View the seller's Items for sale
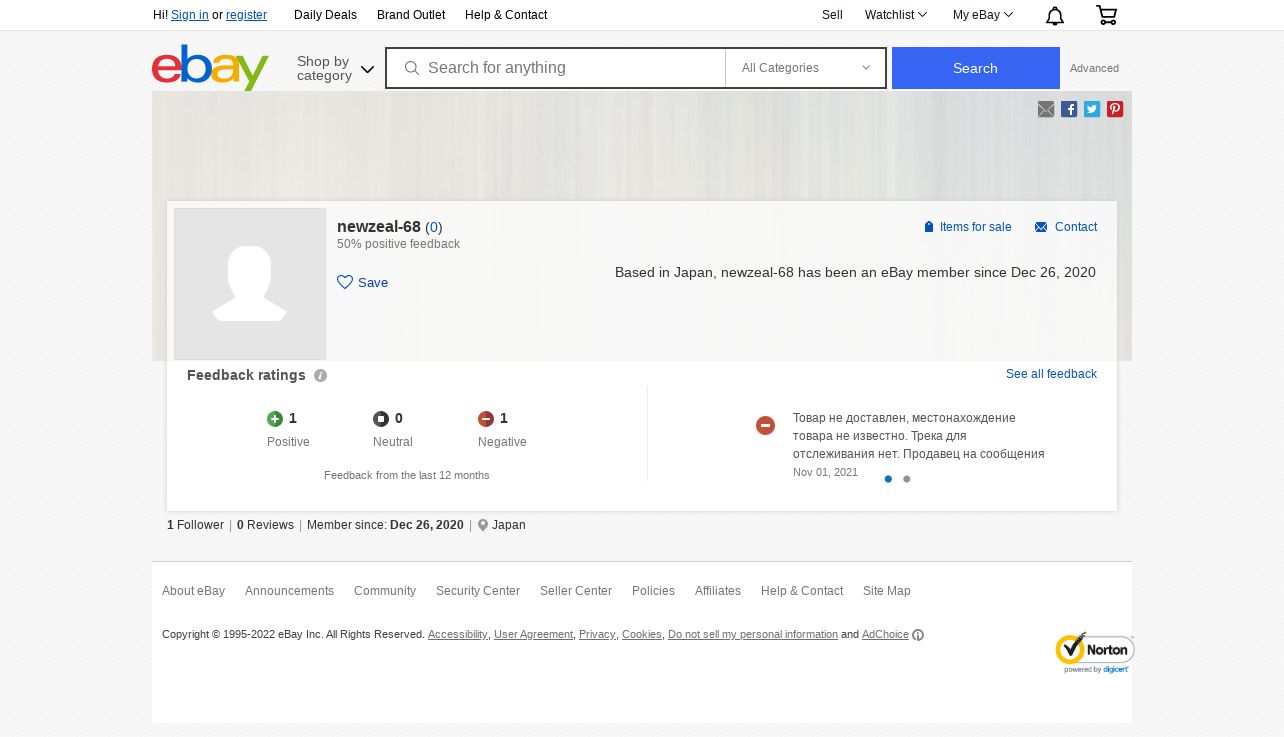Image resolution: width=1284 pixels, height=737 pixels. (x=967, y=227)
